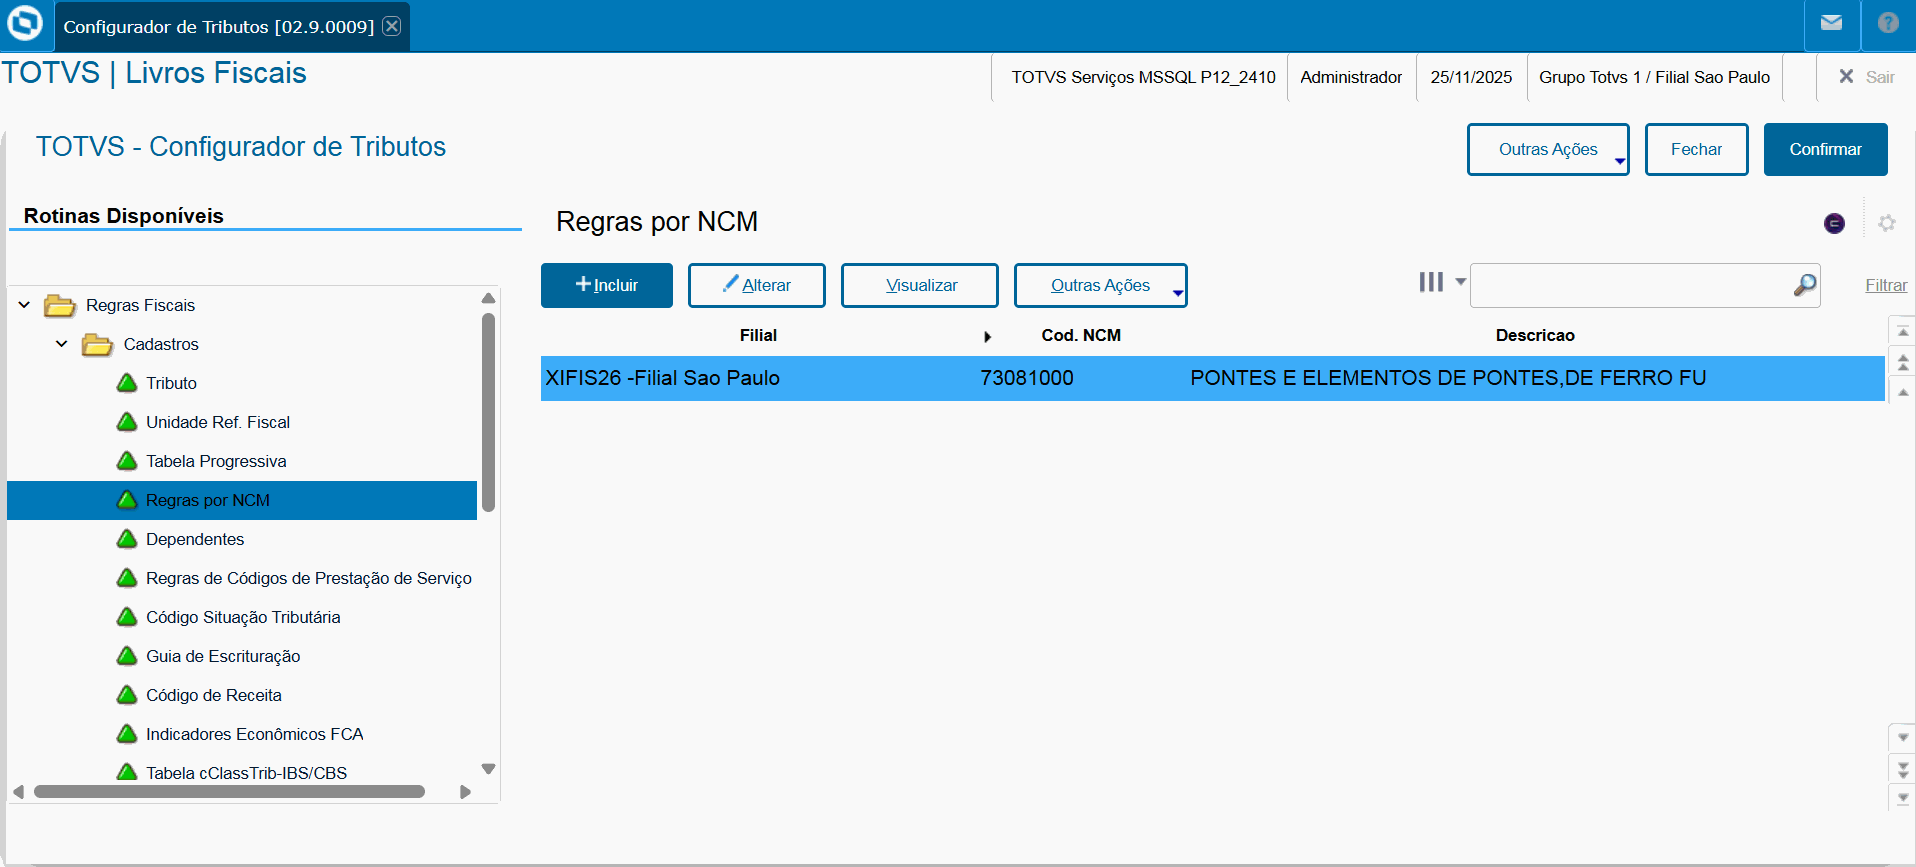Viewport: 1916px width, 867px height.
Task: Click Grupo Totvs 1 / Filial Sao Paulo
Action: tap(1654, 77)
